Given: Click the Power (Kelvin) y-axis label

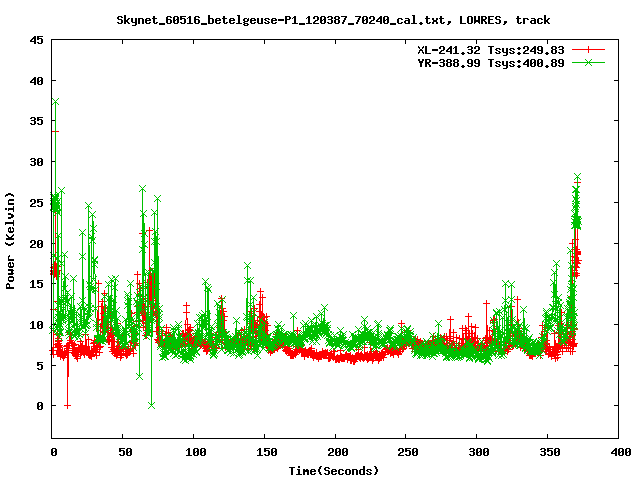Looking at the screenshot, I should point(10,241).
